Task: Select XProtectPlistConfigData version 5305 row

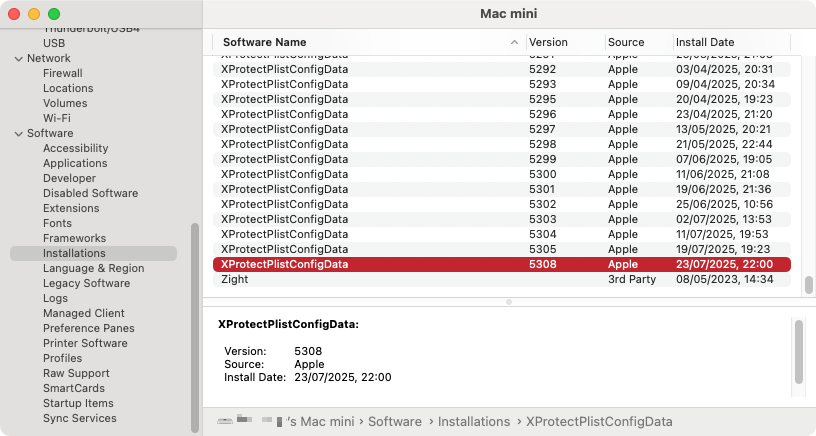Action: tap(502, 249)
